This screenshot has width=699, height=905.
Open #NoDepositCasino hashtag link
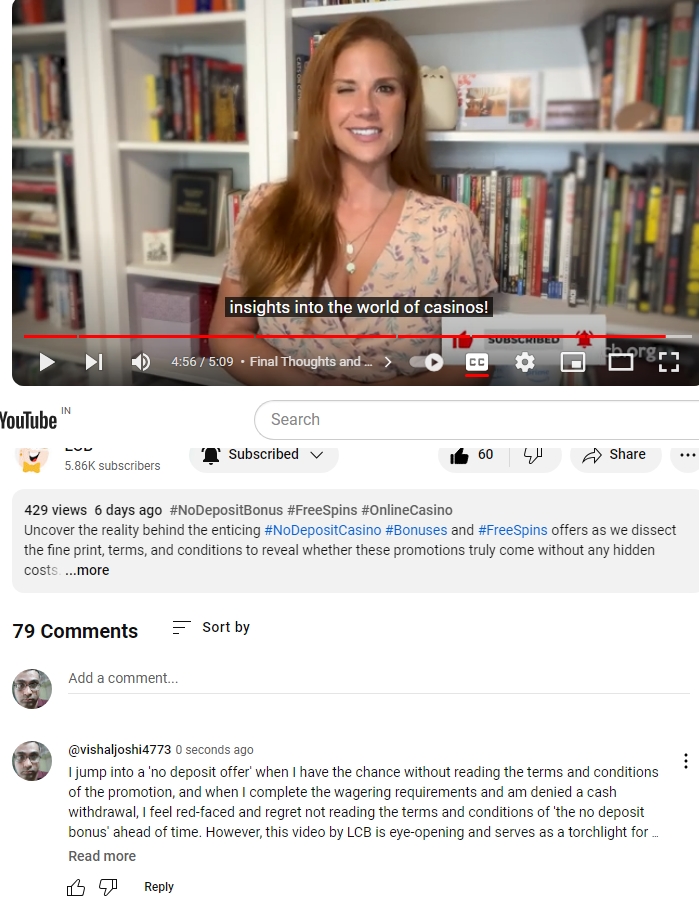[x=323, y=530]
